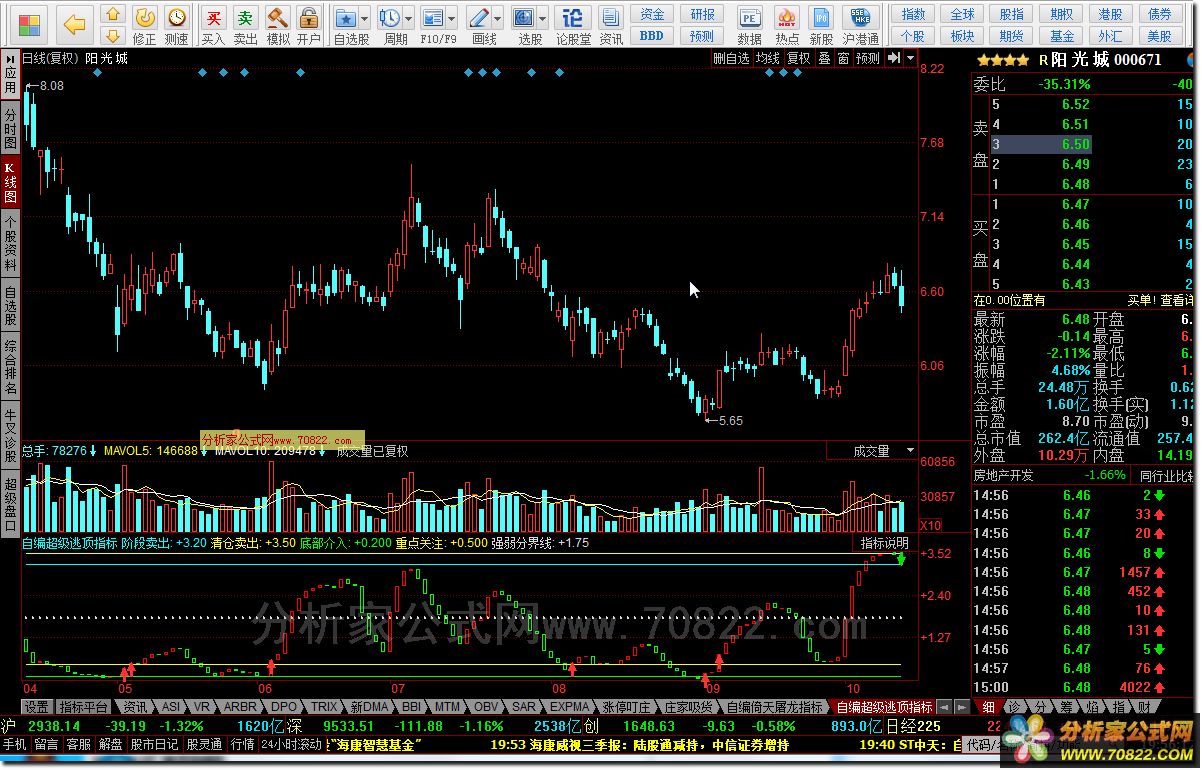Screen dimensions: 1202x770
Task: Click the 周期 period clock icon
Action: click(x=391, y=18)
